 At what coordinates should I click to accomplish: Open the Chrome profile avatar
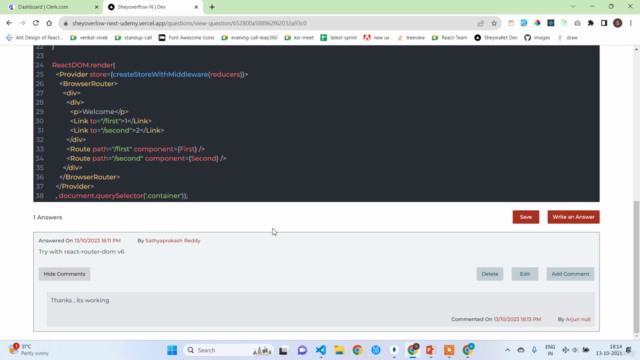pos(618,23)
